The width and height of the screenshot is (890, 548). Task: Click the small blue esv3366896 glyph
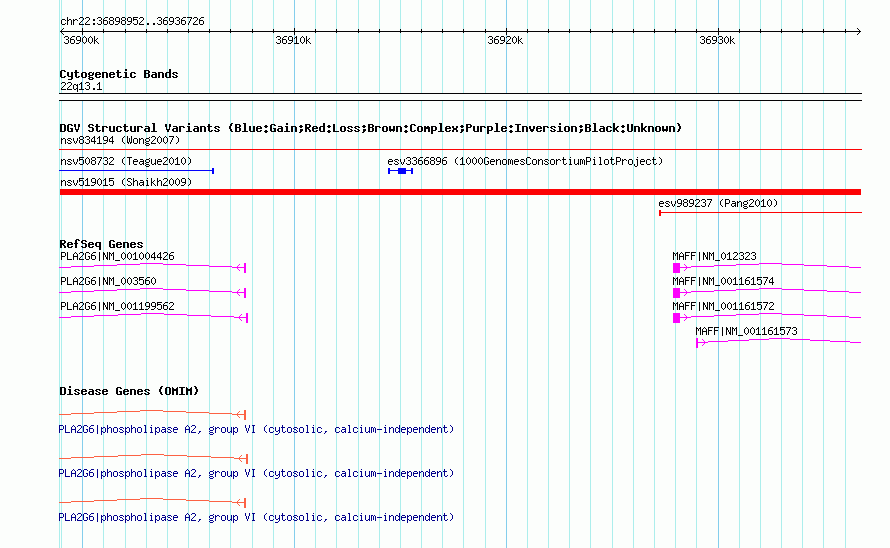coord(400,171)
